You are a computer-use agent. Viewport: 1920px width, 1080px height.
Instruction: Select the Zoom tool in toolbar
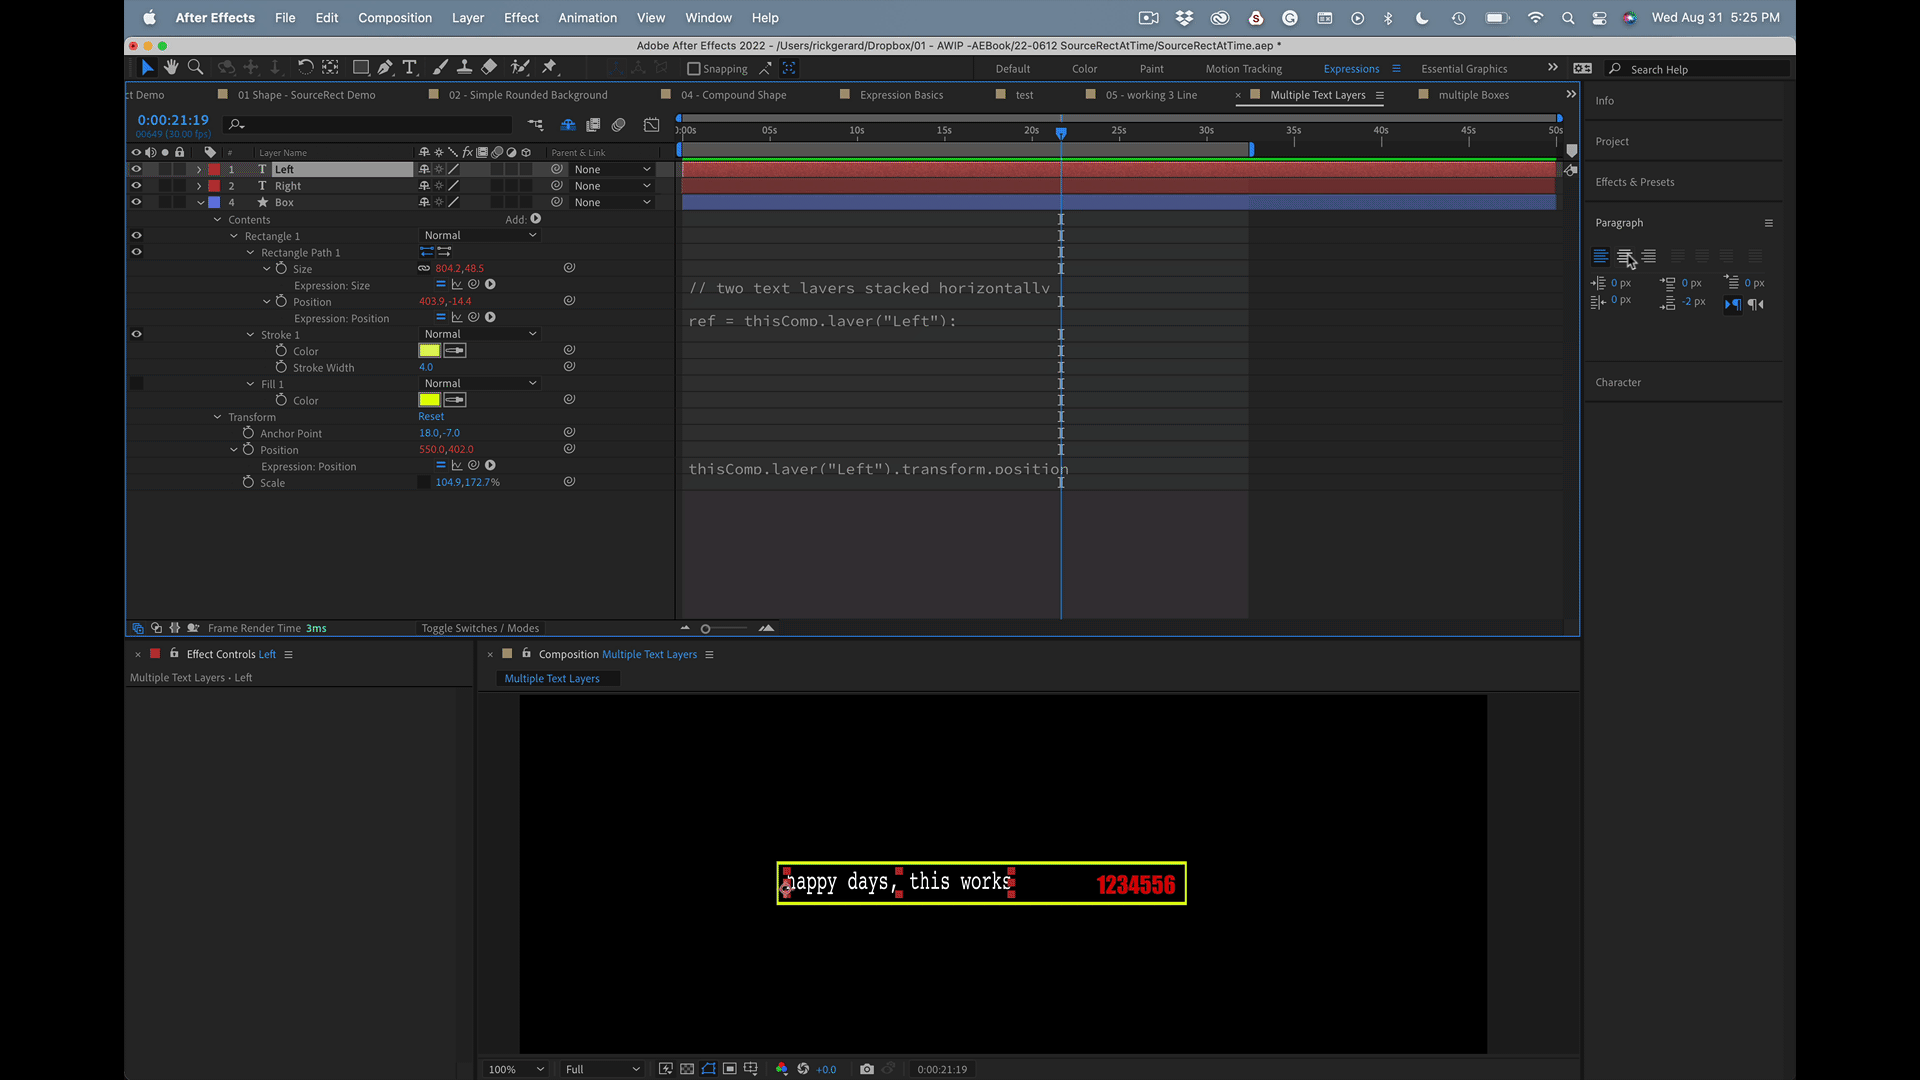(x=196, y=67)
